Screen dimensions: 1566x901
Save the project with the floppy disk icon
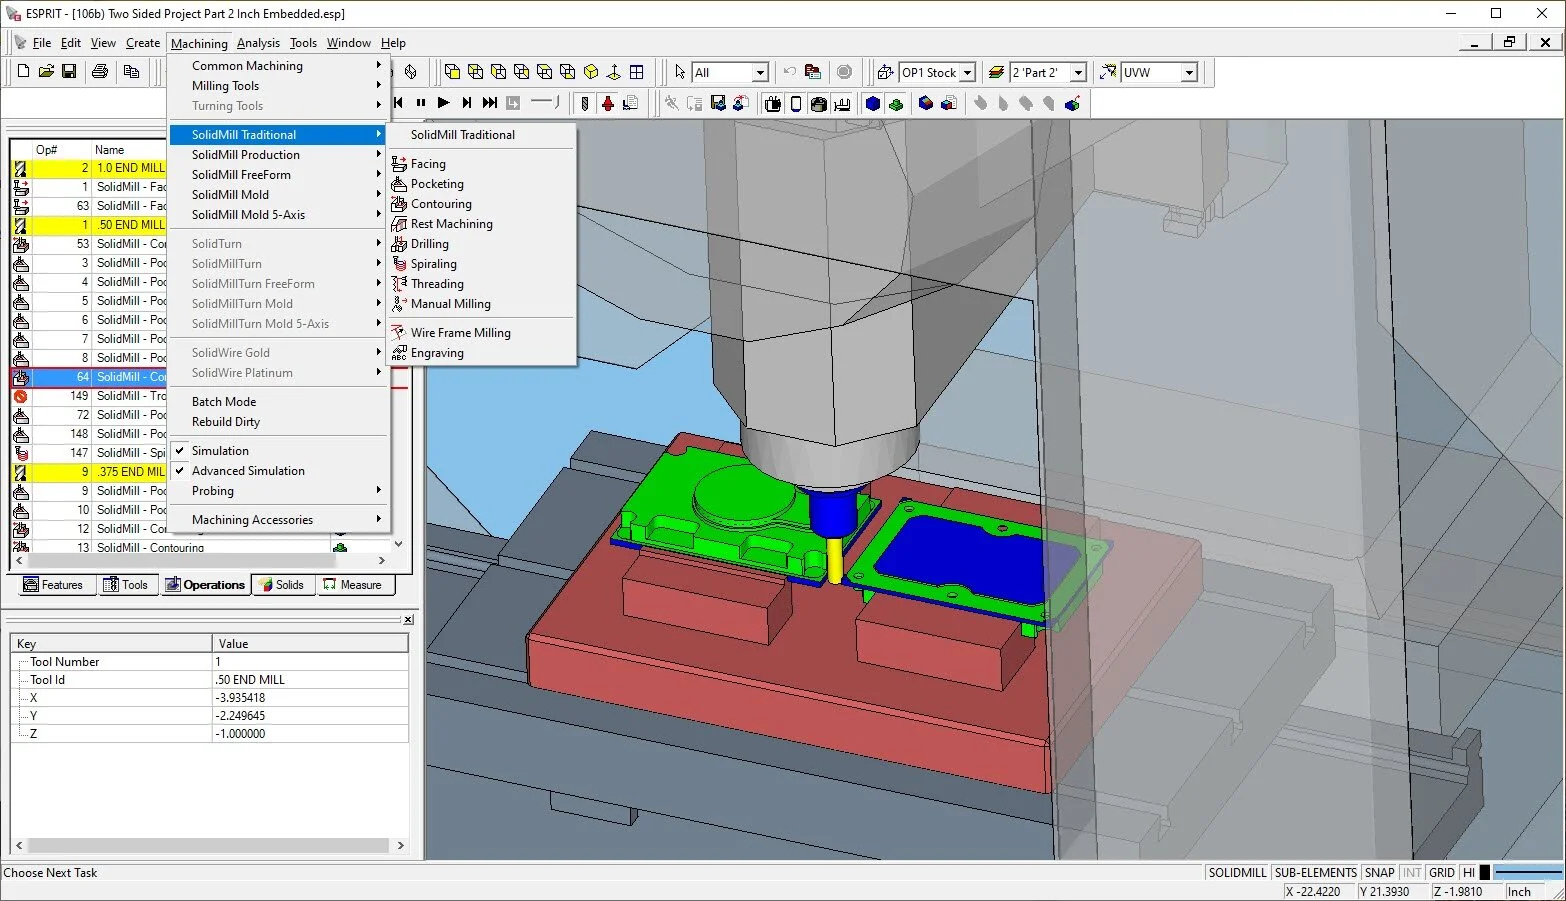[69, 72]
